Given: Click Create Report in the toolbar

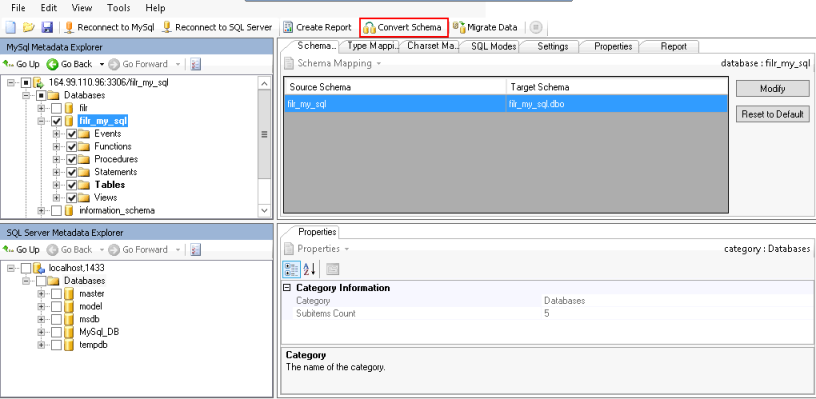Looking at the screenshot, I should 317,27.
